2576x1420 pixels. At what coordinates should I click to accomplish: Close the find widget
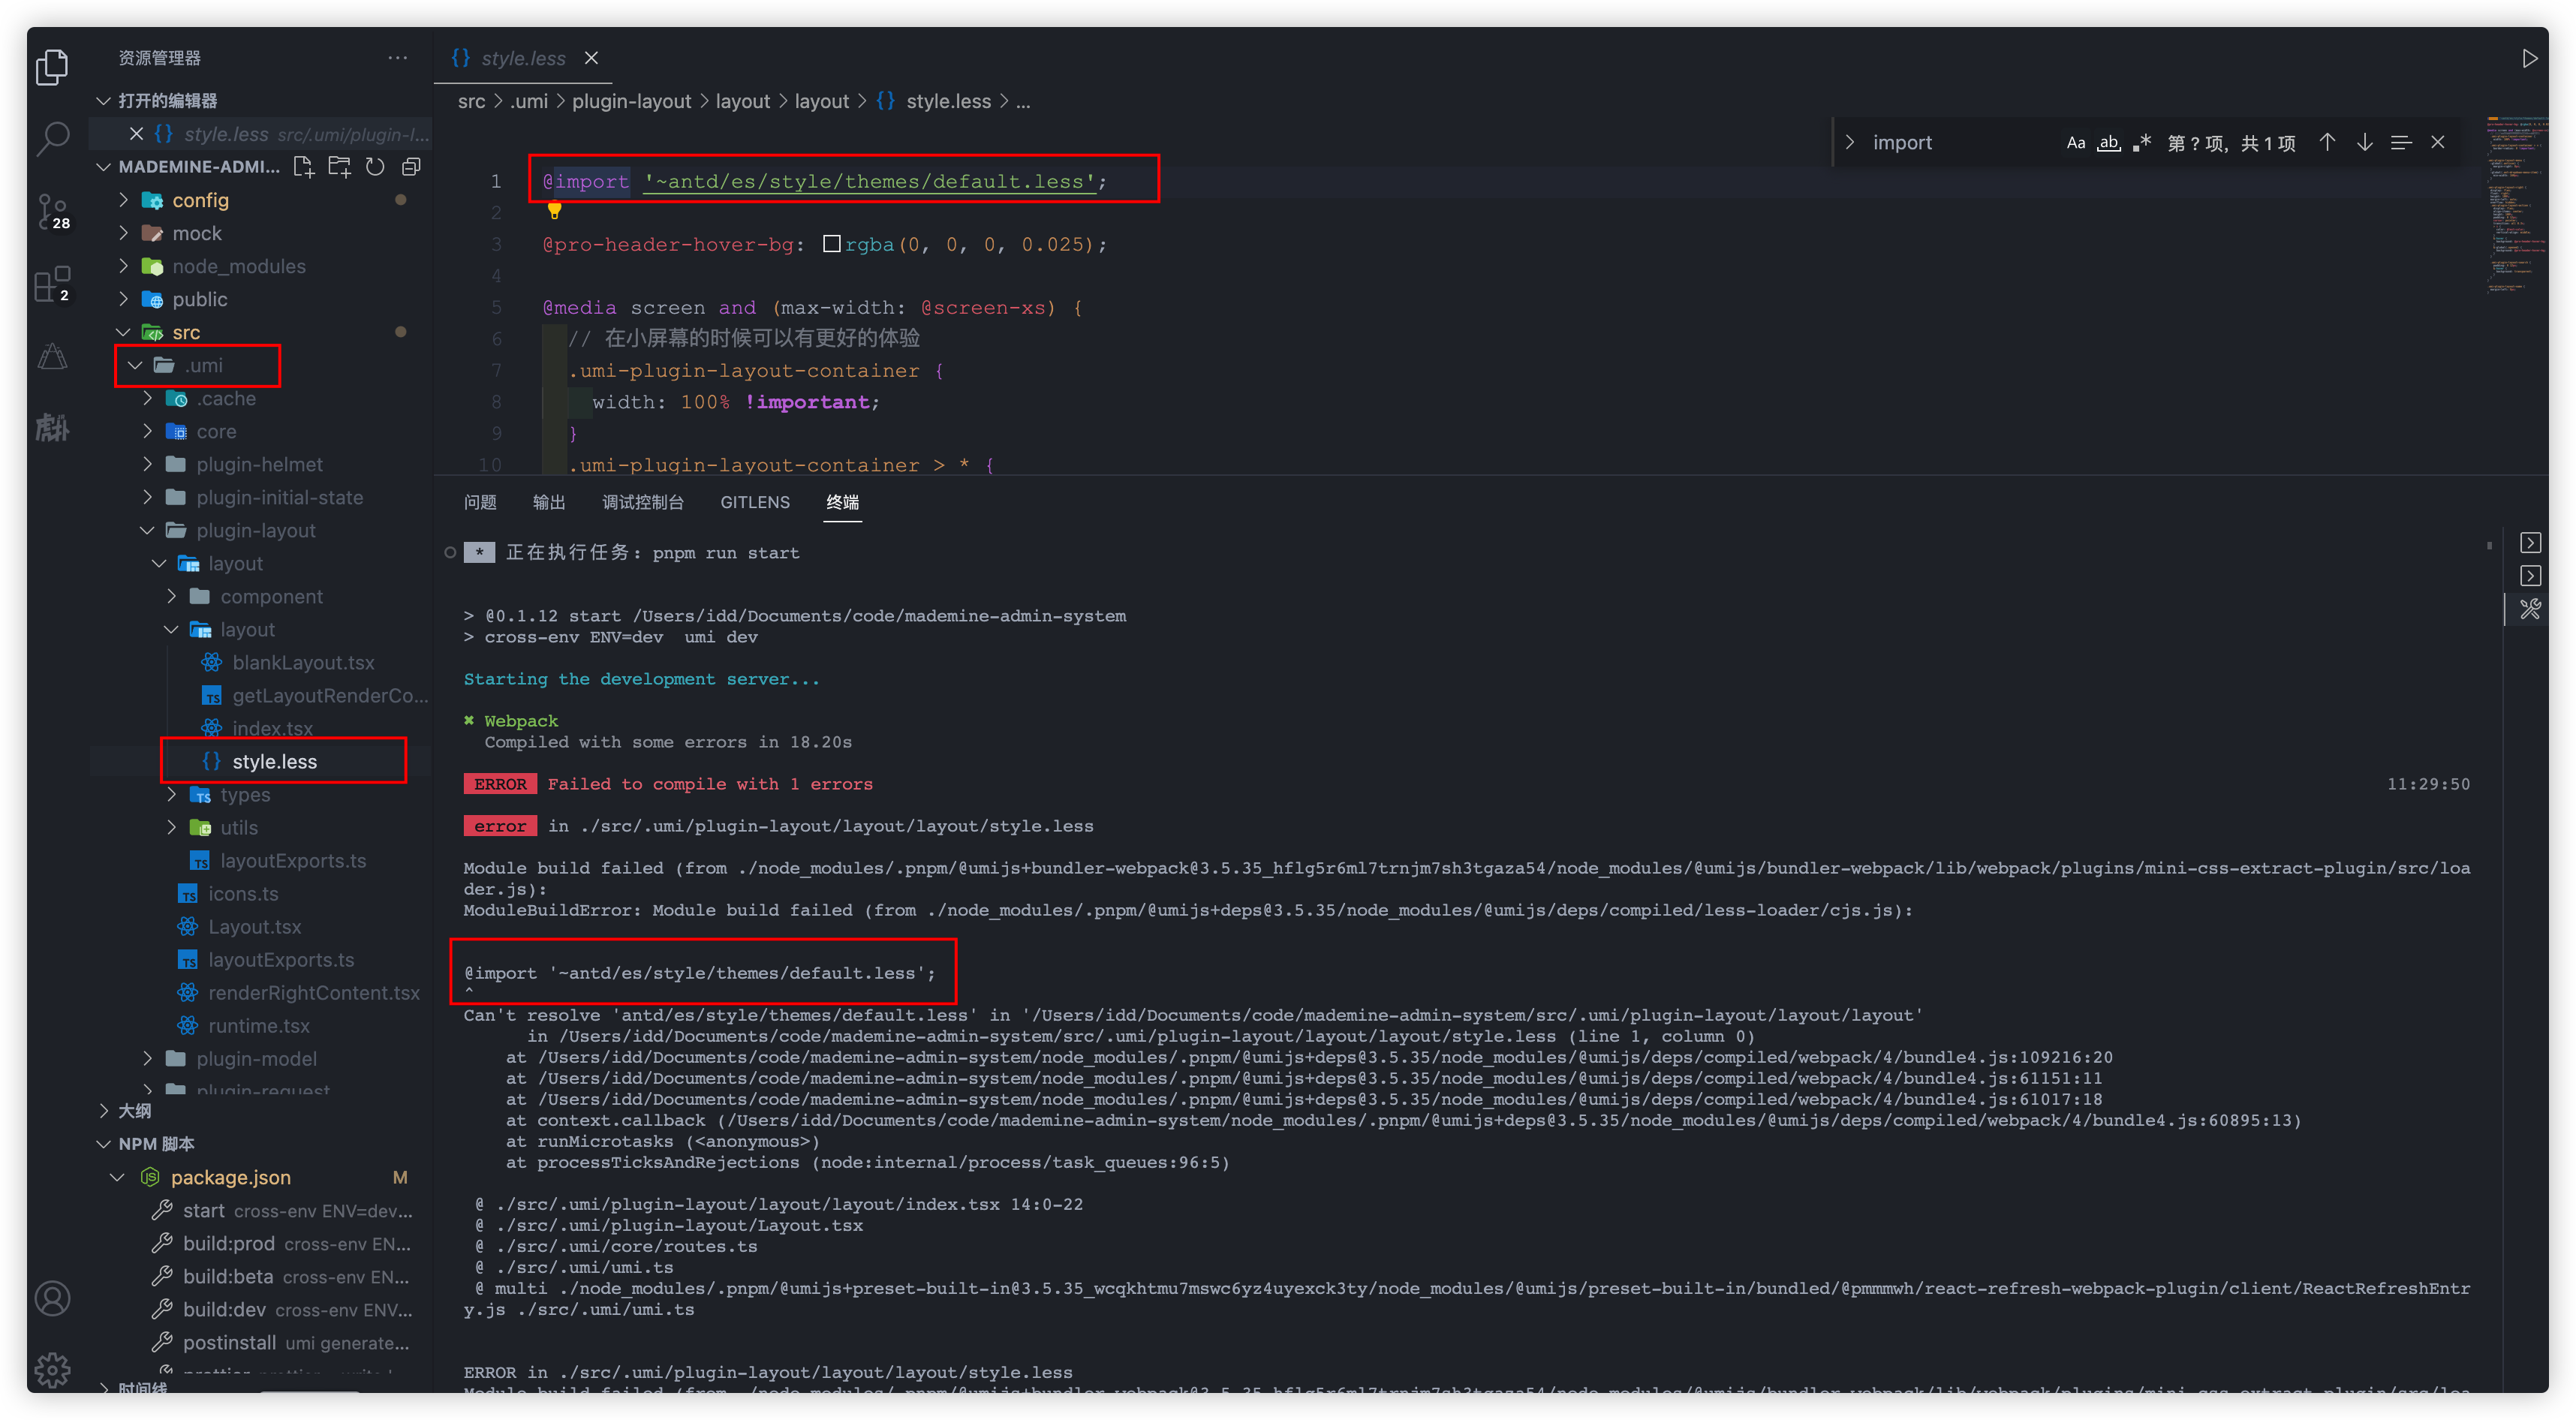point(2438,142)
